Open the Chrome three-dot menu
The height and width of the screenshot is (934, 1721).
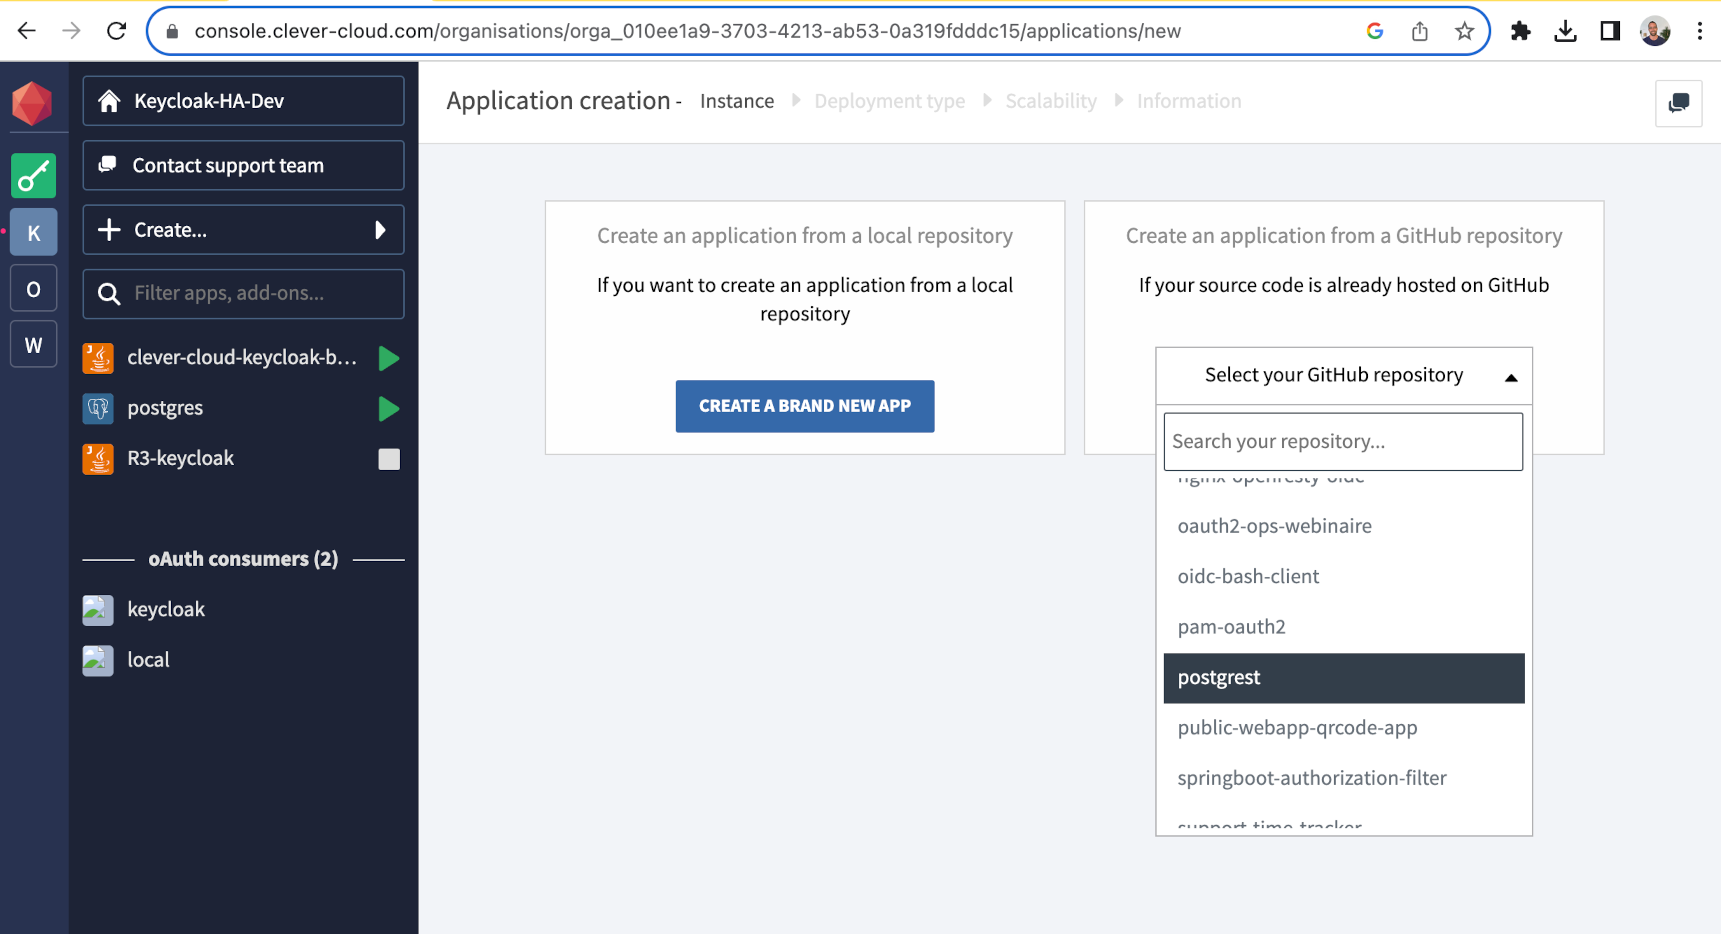[1700, 31]
